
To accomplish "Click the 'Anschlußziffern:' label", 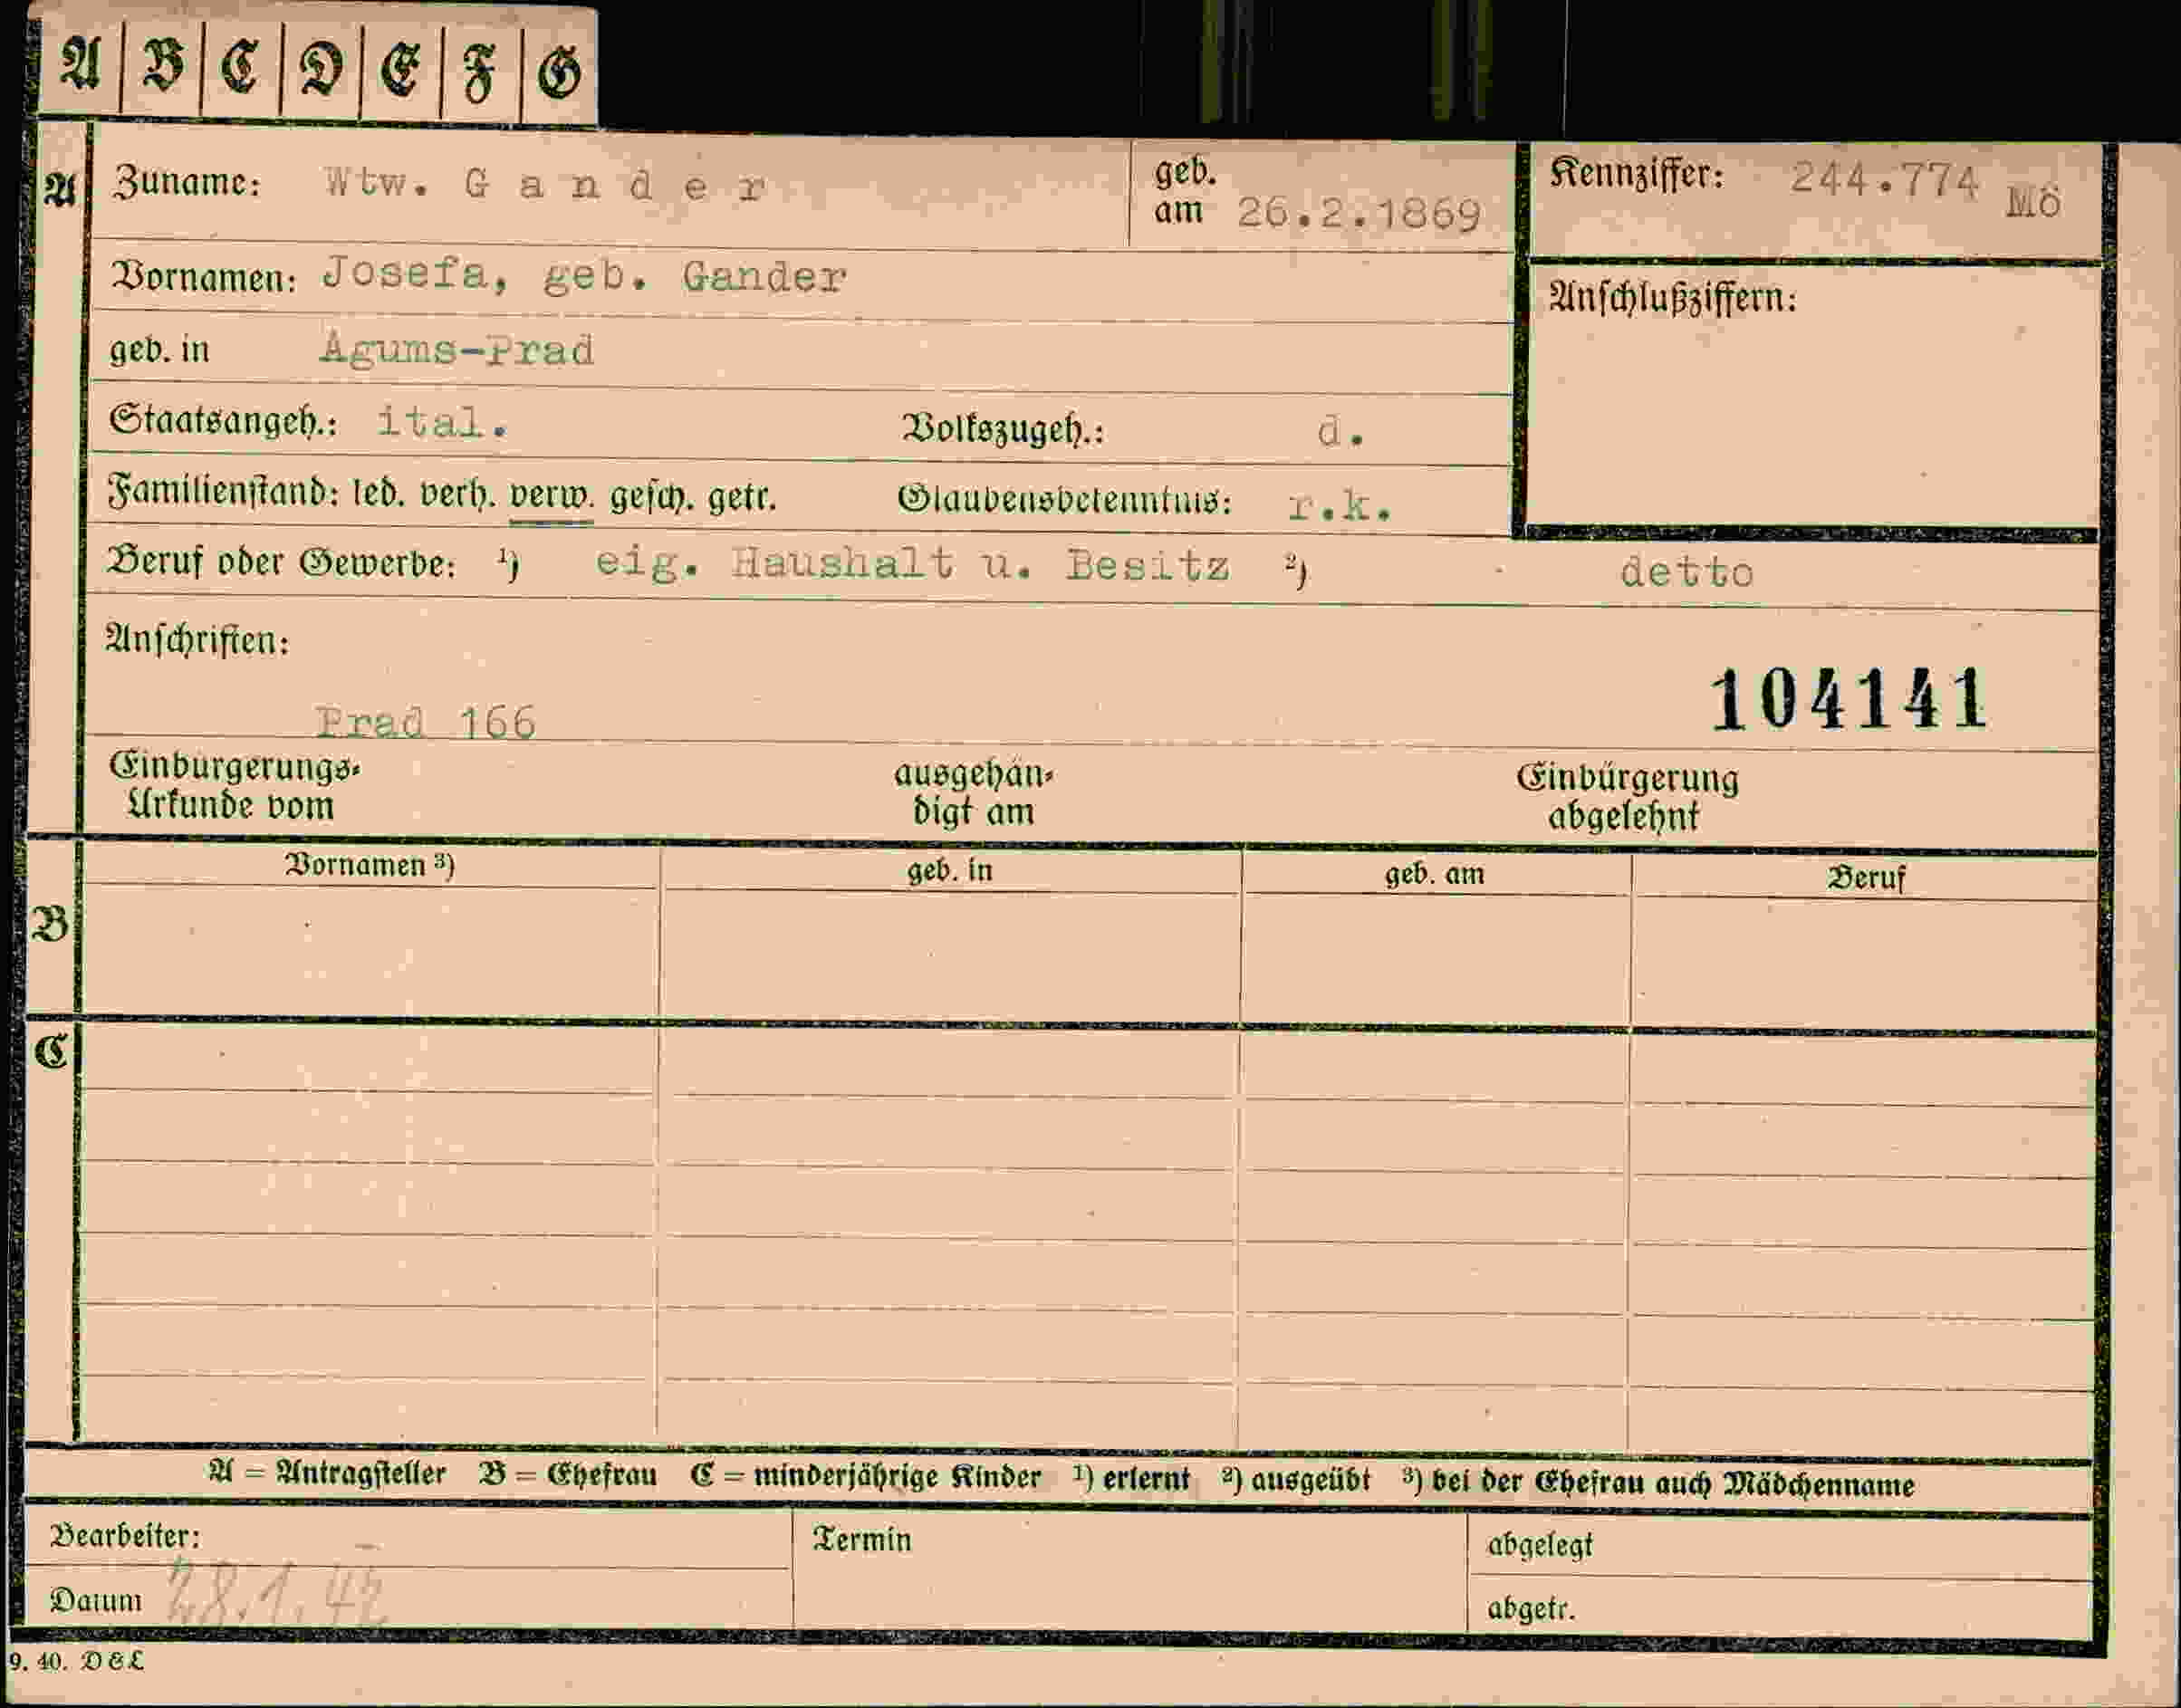I will pos(1673,297).
